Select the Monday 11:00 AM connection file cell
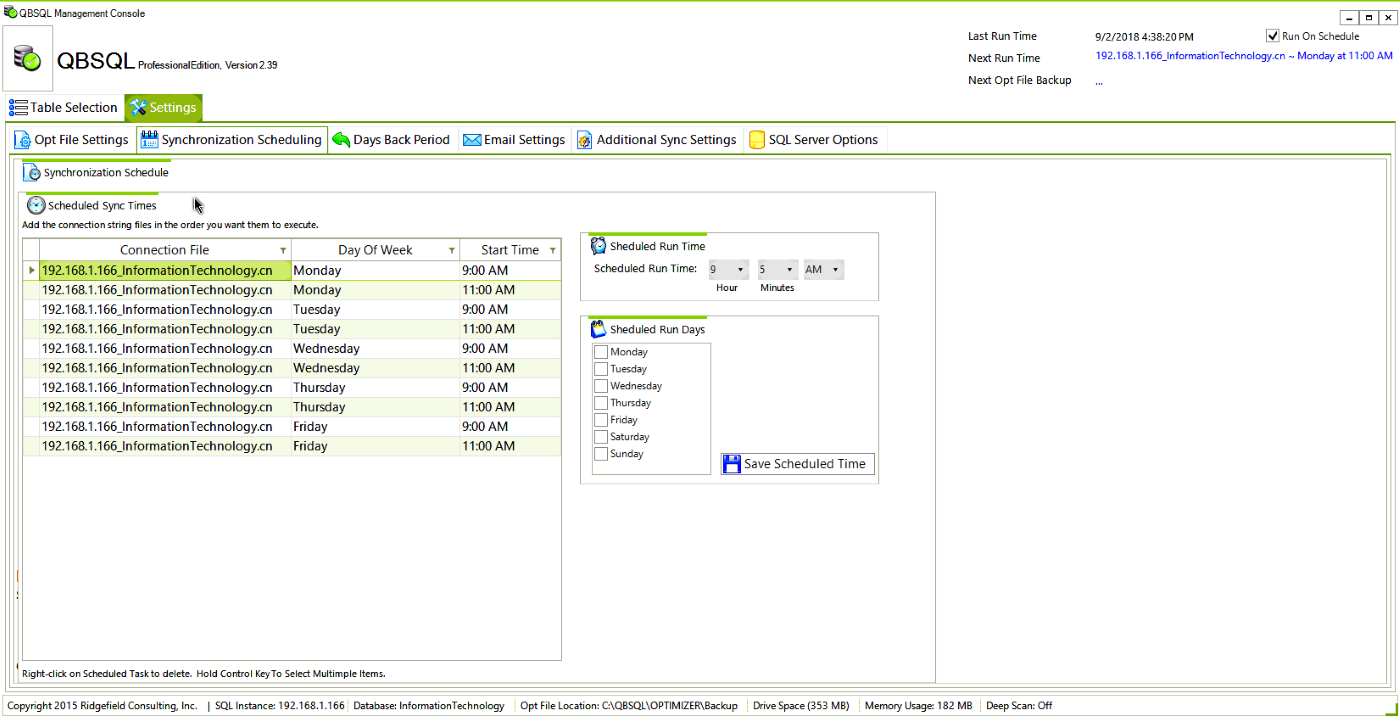This screenshot has width=1400, height=717. 165,290
